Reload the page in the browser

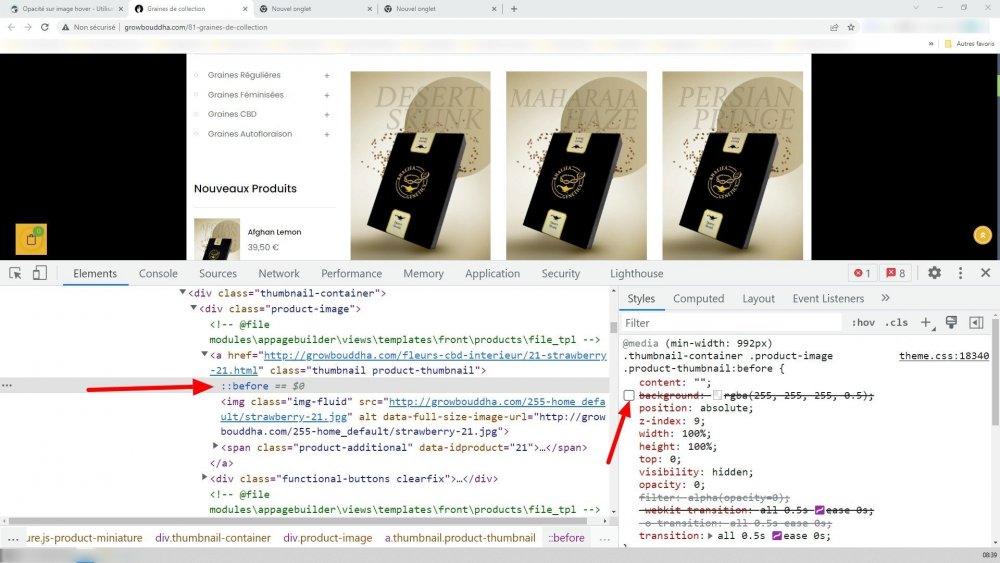(45, 27)
